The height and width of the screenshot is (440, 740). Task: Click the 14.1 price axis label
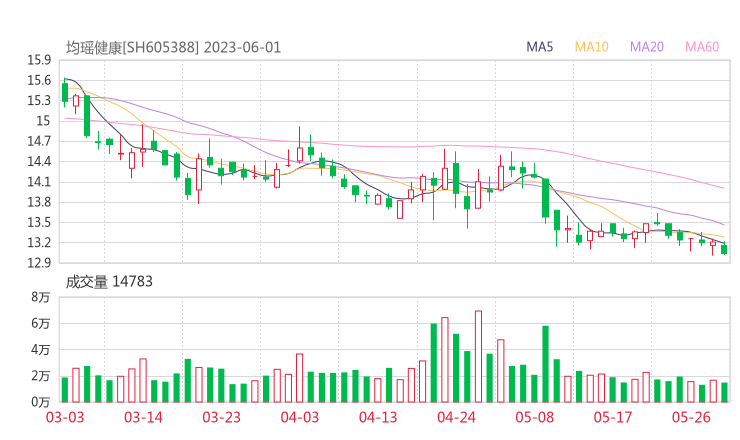[x=39, y=182]
